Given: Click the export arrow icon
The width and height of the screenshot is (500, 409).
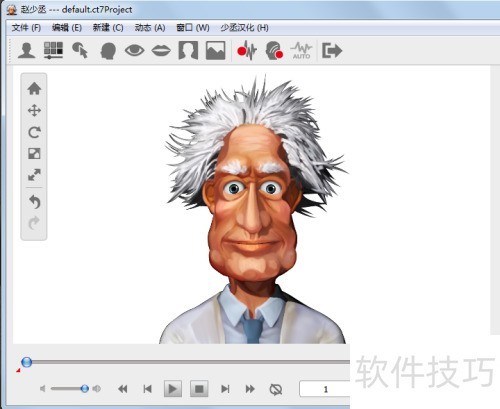Looking at the screenshot, I should click(332, 51).
